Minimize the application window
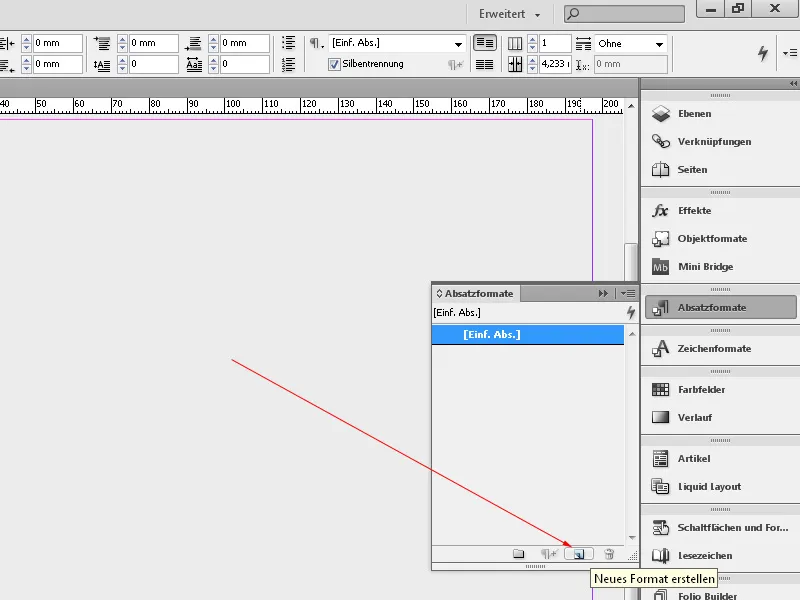 (711, 9)
